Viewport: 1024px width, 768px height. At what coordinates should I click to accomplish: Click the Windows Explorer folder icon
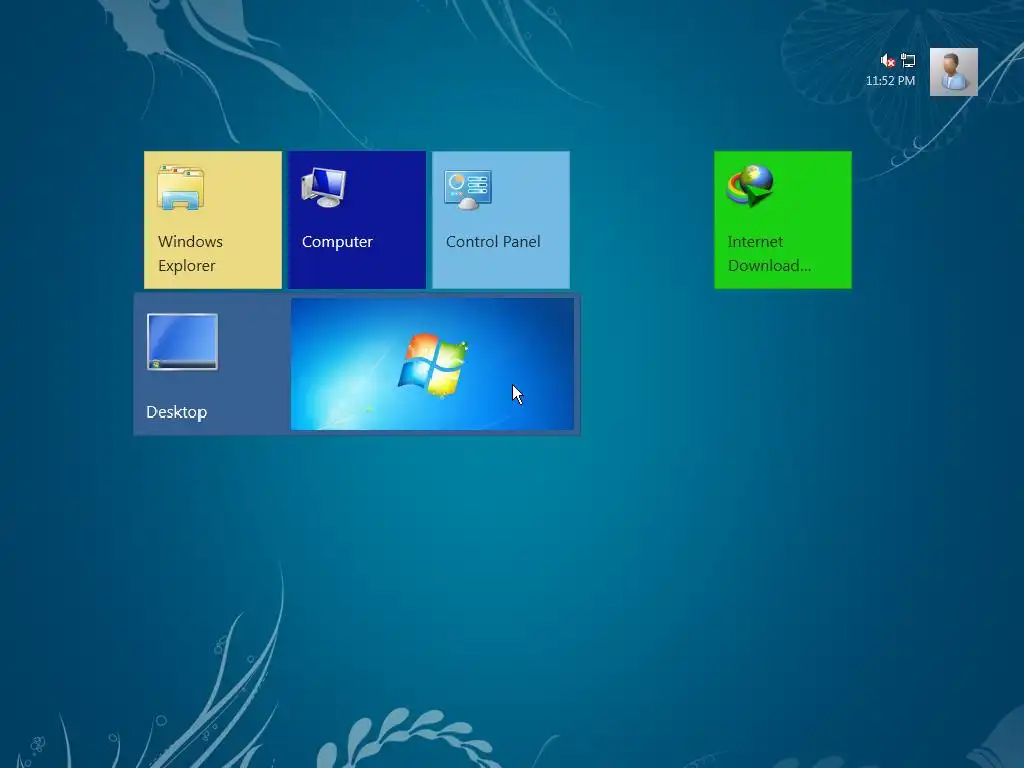pyautogui.click(x=180, y=187)
